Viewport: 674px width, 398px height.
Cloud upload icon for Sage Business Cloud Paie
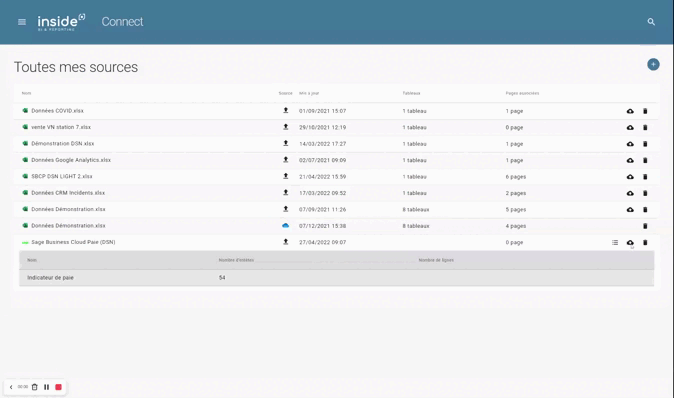tap(630, 242)
